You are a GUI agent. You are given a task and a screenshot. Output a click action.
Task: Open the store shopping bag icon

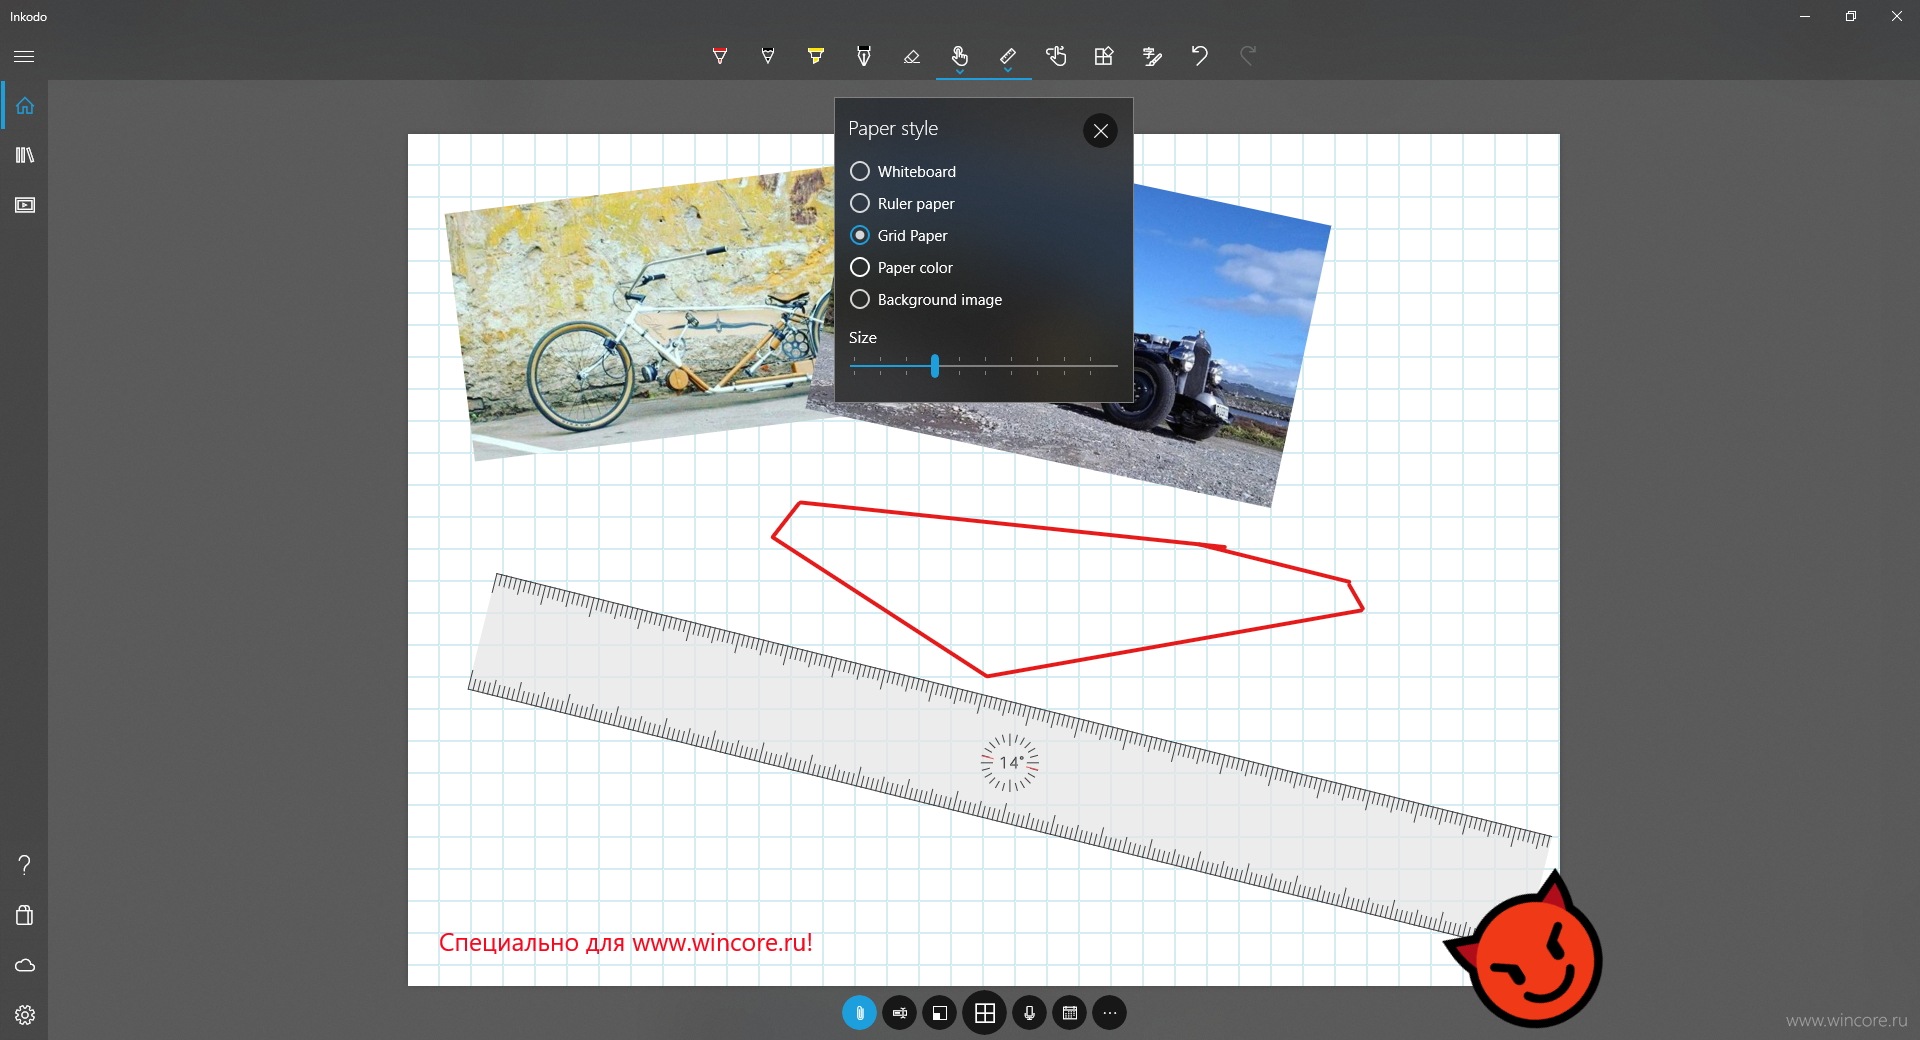pyautogui.click(x=25, y=915)
